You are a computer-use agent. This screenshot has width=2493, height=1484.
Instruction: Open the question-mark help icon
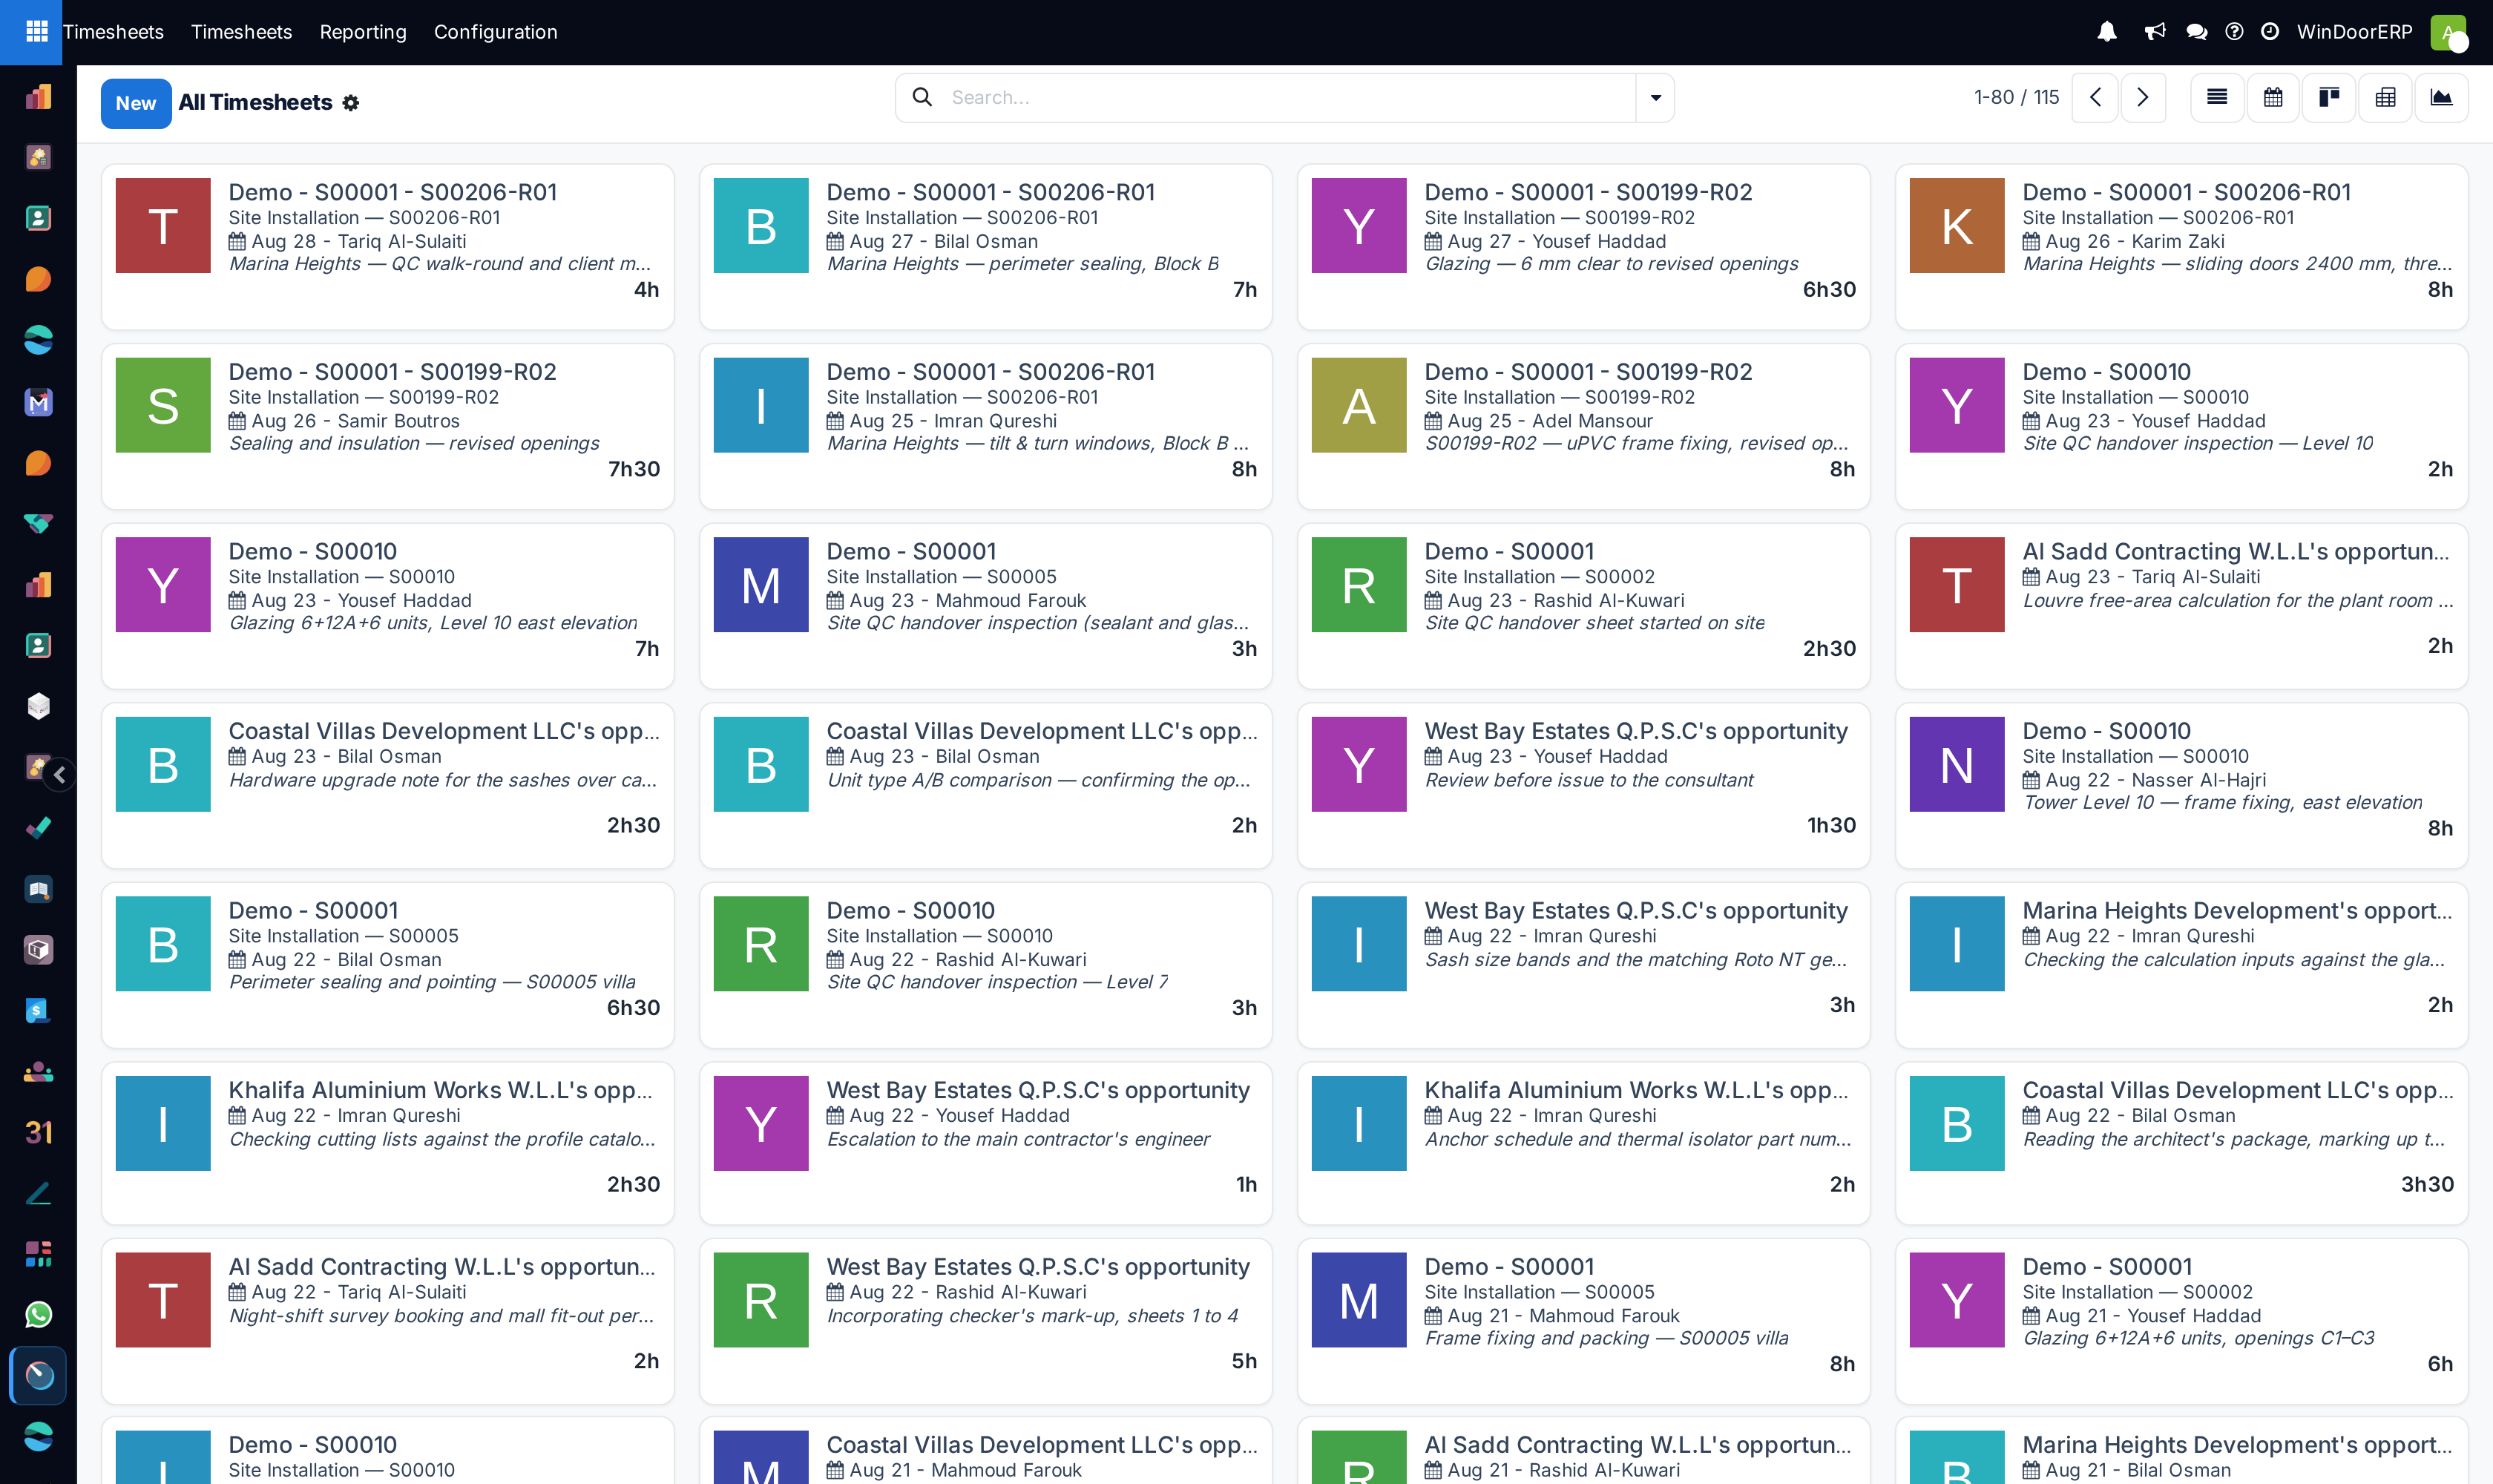[2234, 32]
